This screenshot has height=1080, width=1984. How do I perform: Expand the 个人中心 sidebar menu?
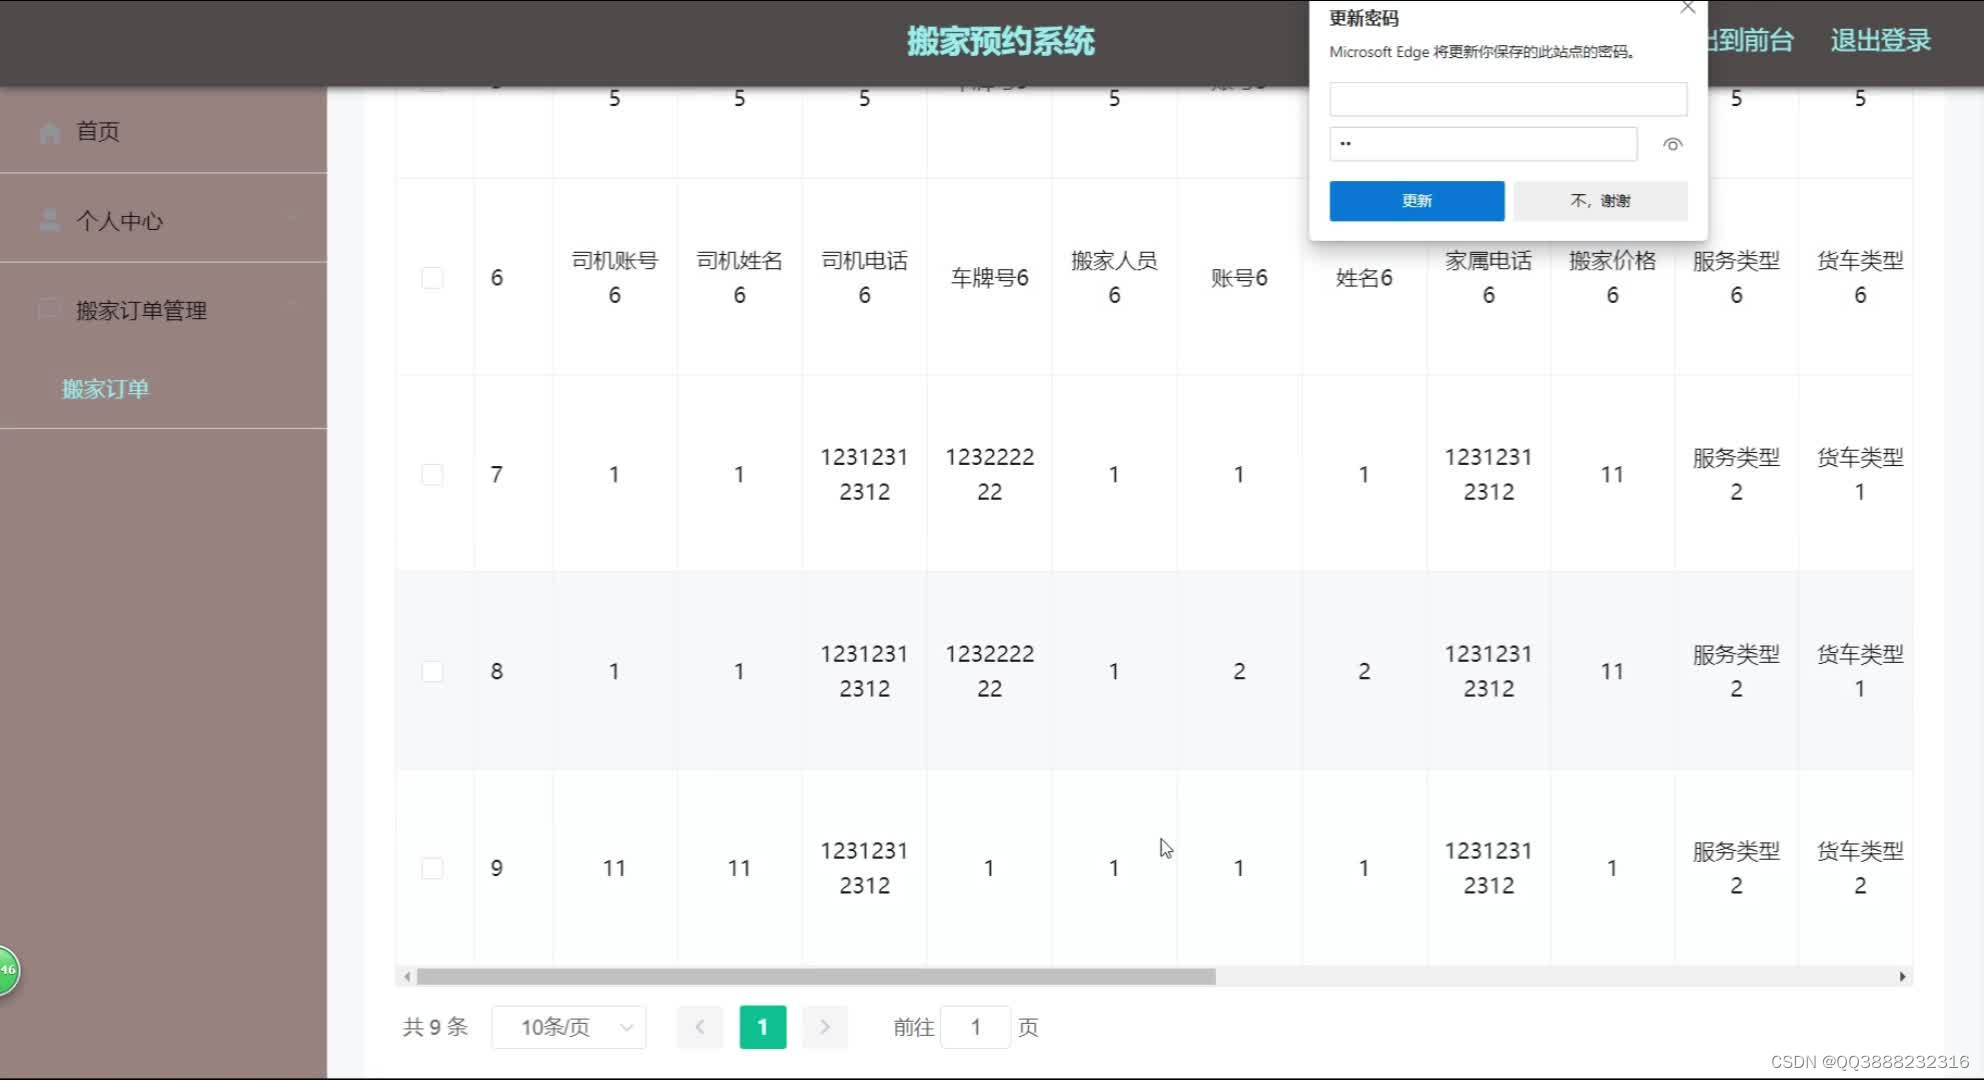point(163,220)
